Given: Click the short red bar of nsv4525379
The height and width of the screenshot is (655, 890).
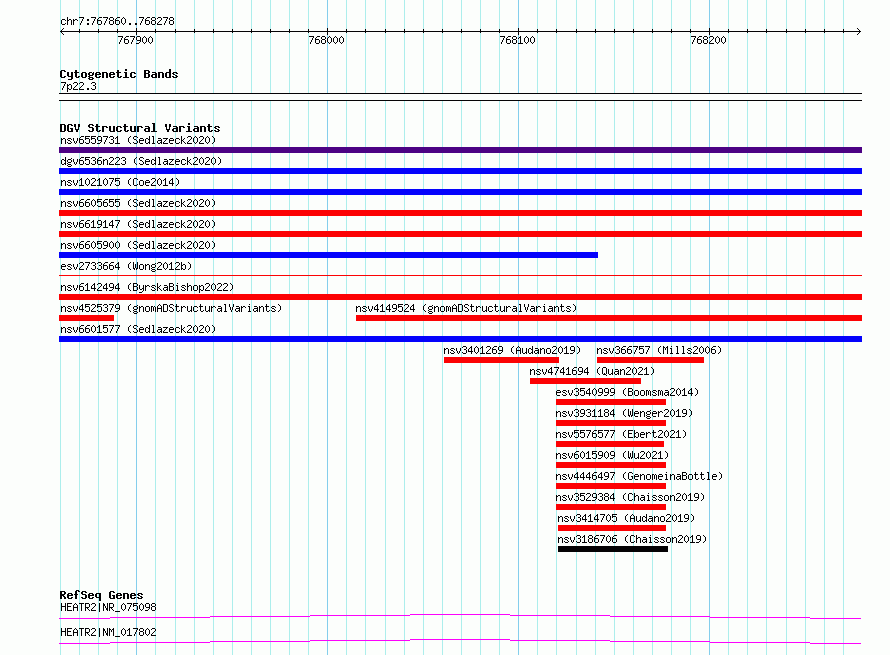Looking at the screenshot, I should click(x=86, y=318).
